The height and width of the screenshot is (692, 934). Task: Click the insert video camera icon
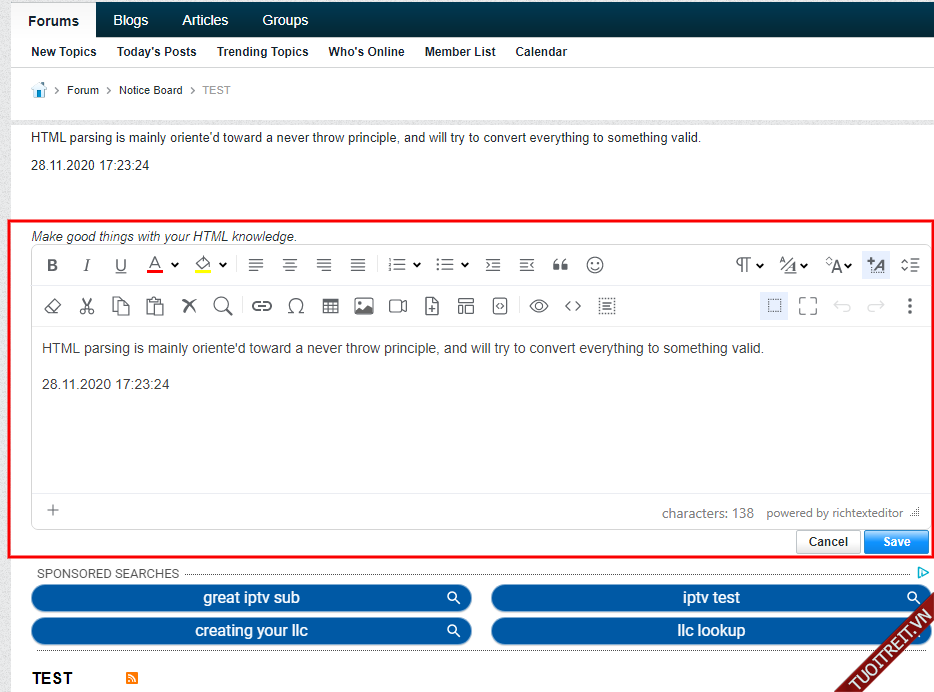pos(398,306)
